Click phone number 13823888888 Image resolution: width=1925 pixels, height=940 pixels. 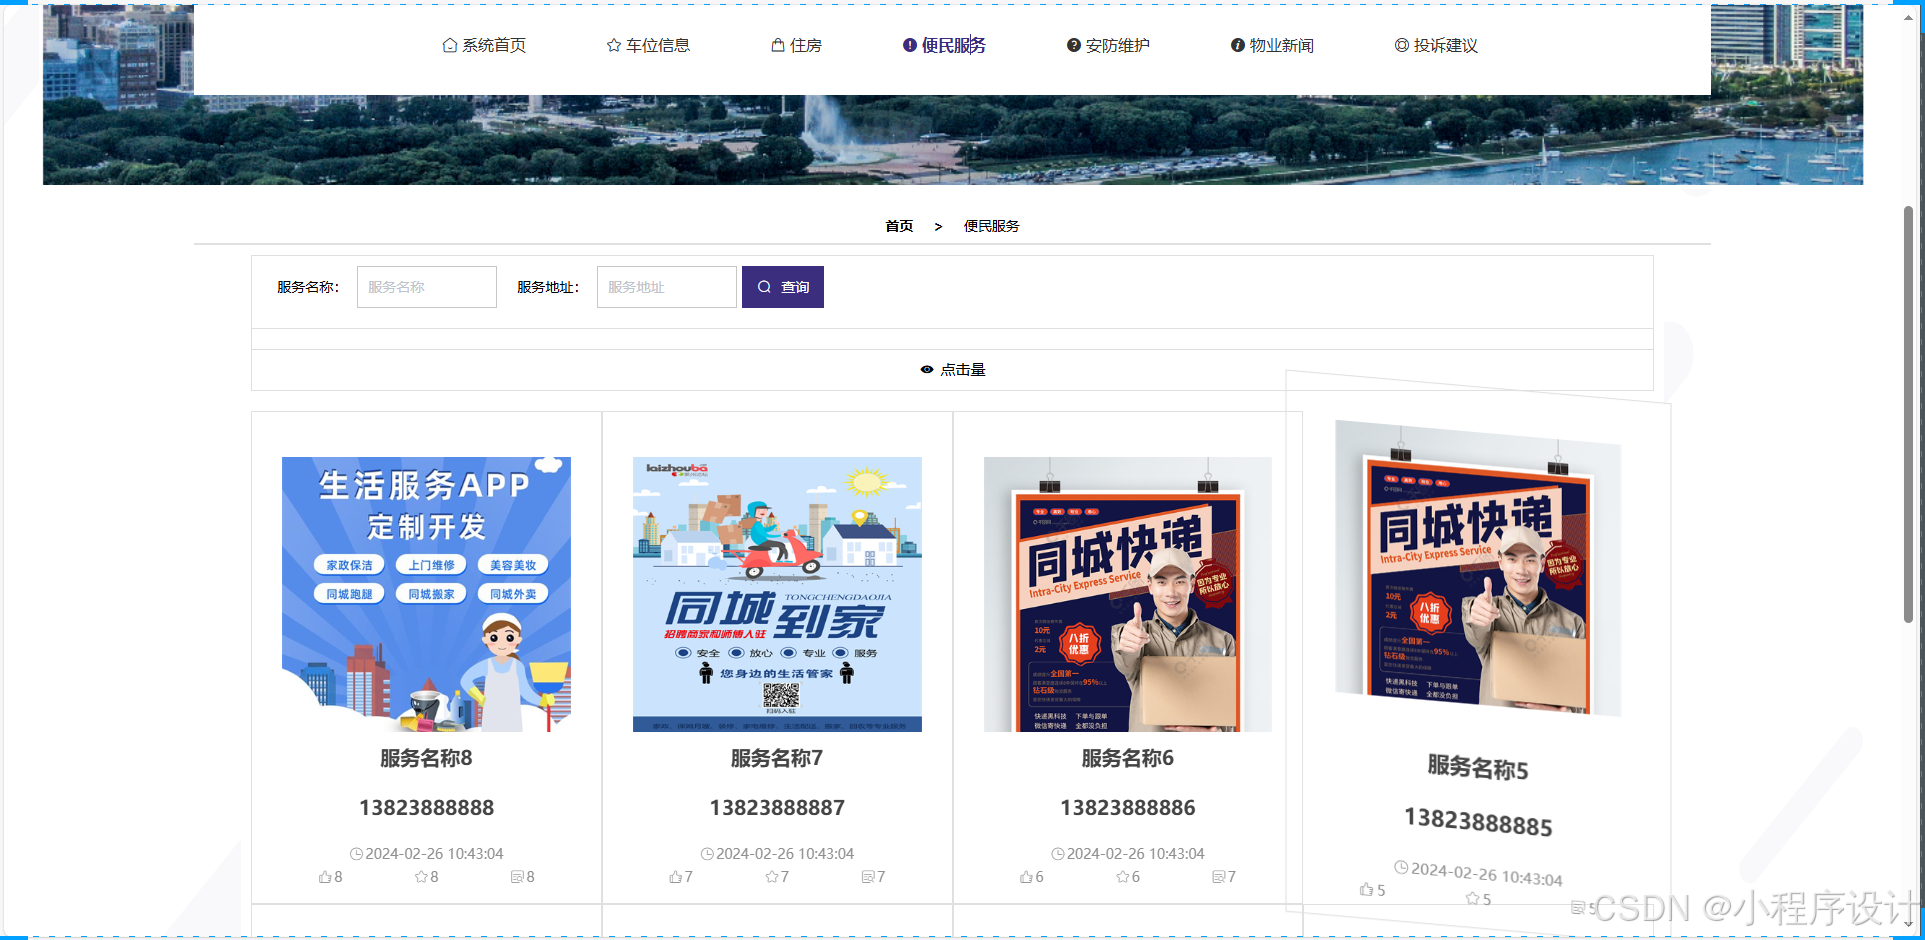point(426,808)
